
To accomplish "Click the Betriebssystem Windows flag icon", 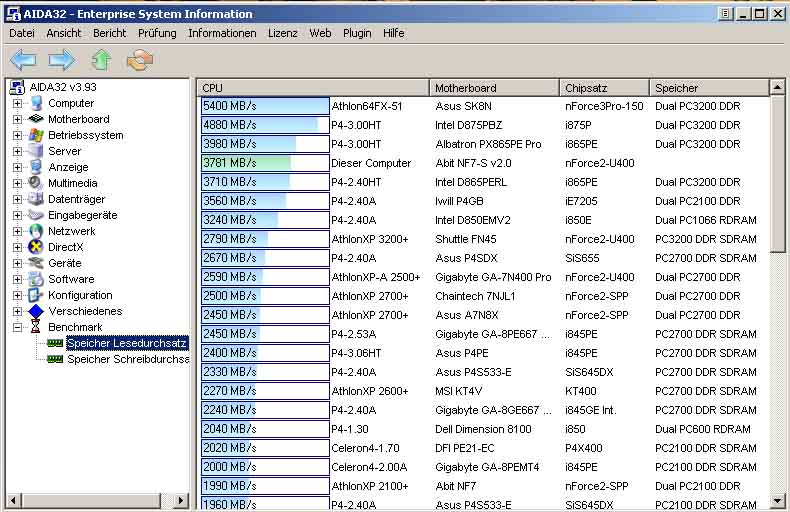I will click(36, 135).
